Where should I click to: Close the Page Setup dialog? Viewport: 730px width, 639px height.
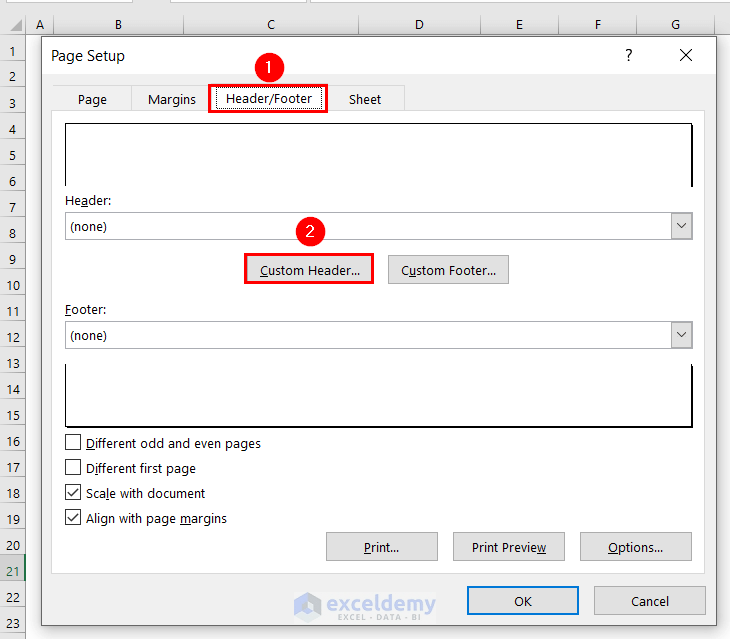tap(685, 55)
